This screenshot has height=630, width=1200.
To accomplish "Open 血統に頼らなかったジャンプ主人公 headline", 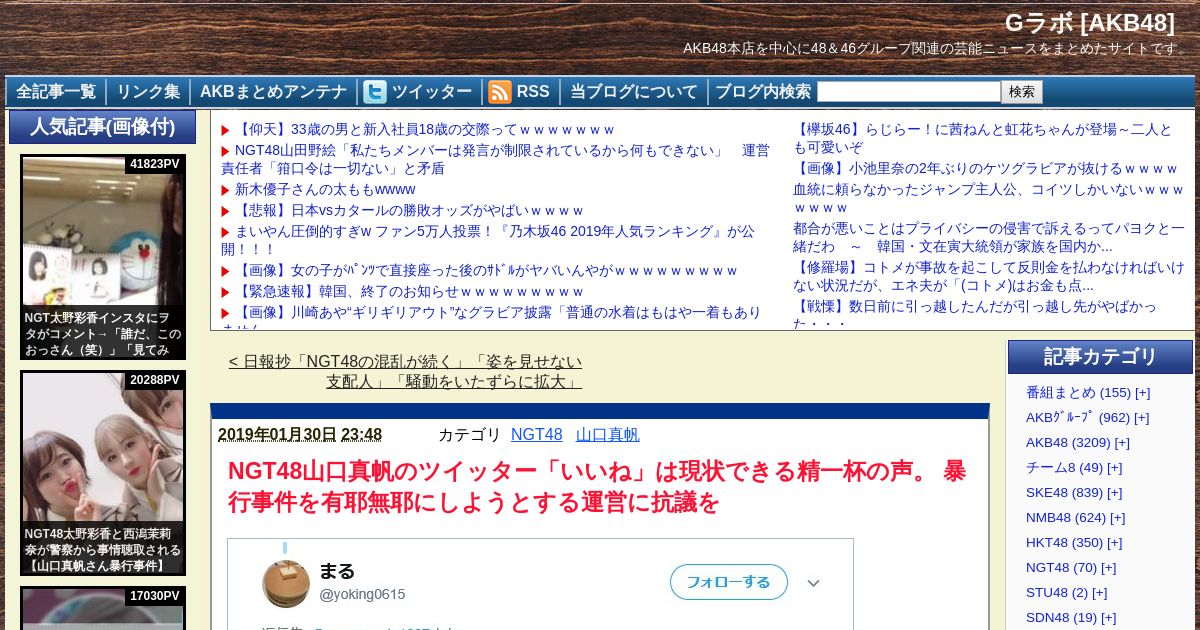I will pos(988,198).
